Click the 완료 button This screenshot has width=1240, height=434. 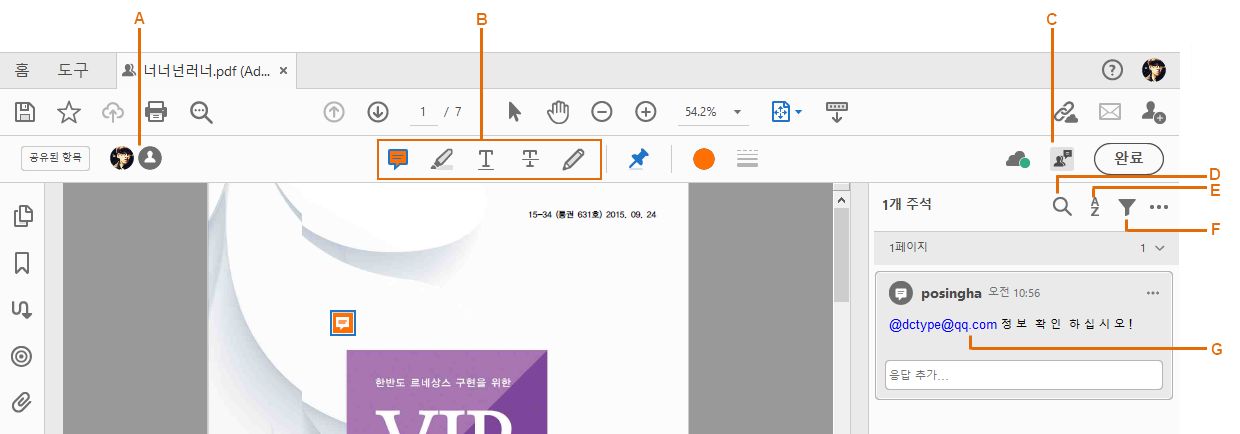click(x=1129, y=158)
